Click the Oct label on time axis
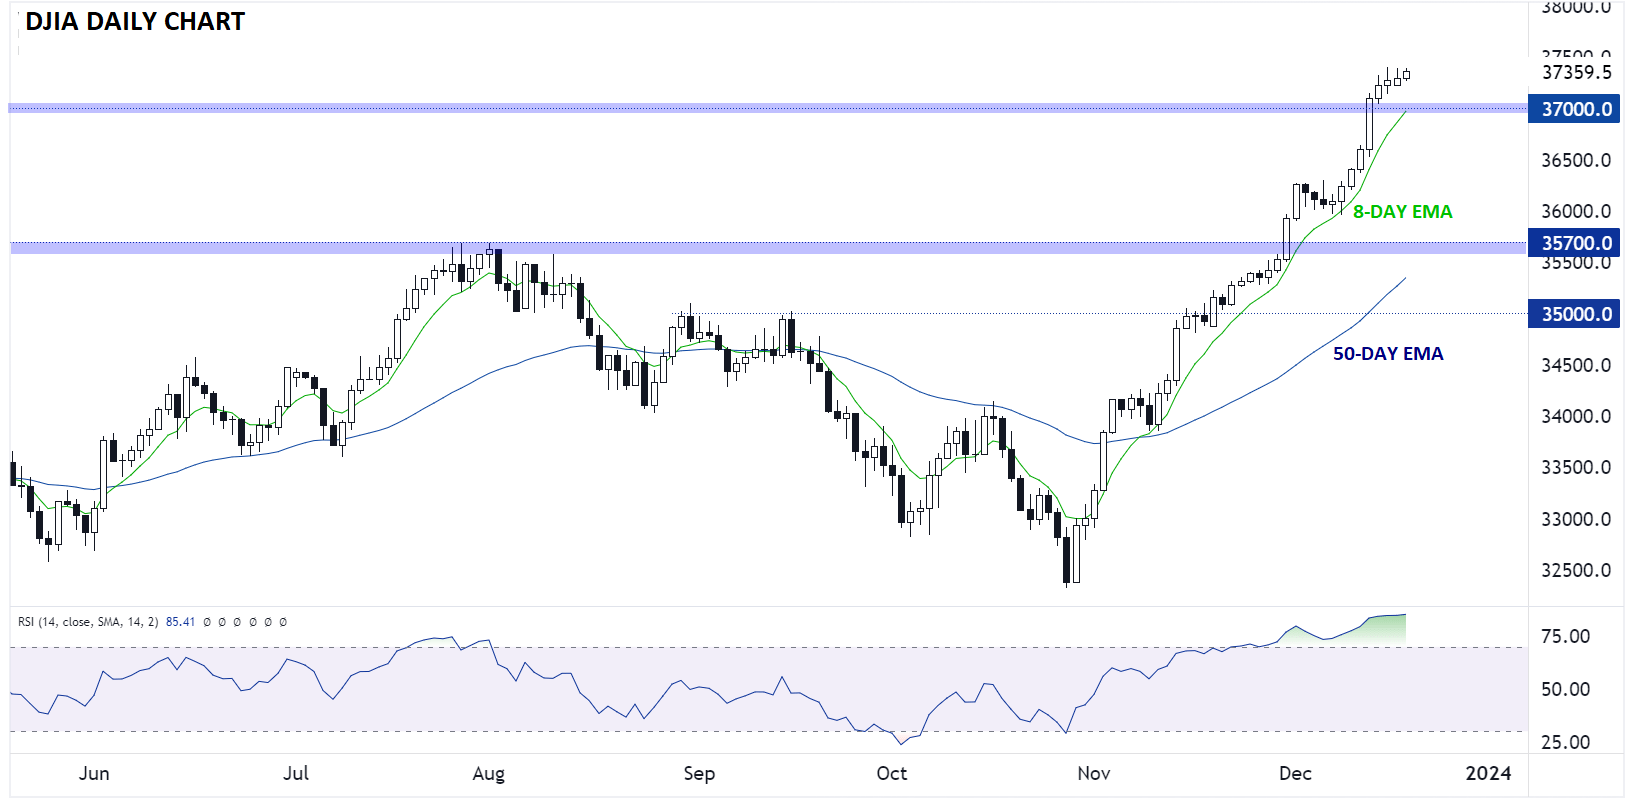Viewport: 1634px width, 798px height. [x=891, y=773]
